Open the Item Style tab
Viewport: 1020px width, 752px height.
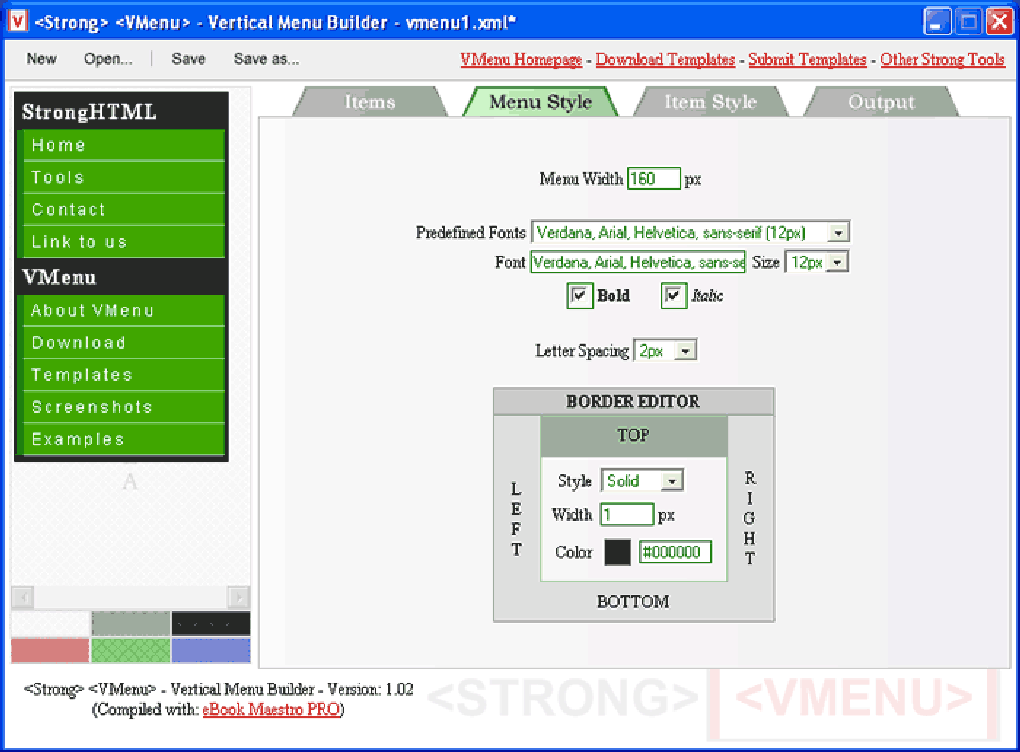pos(711,101)
